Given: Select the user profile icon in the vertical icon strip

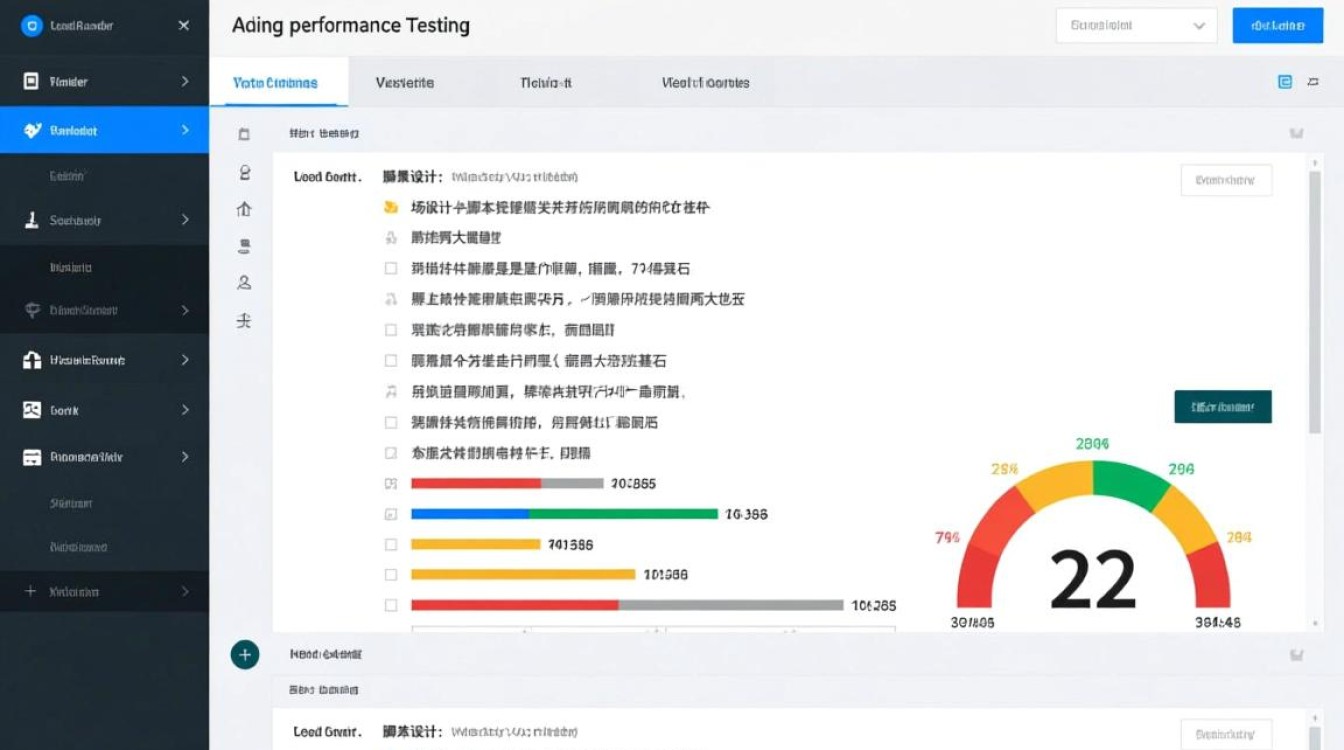Looking at the screenshot, I should (x=244, y=283).
